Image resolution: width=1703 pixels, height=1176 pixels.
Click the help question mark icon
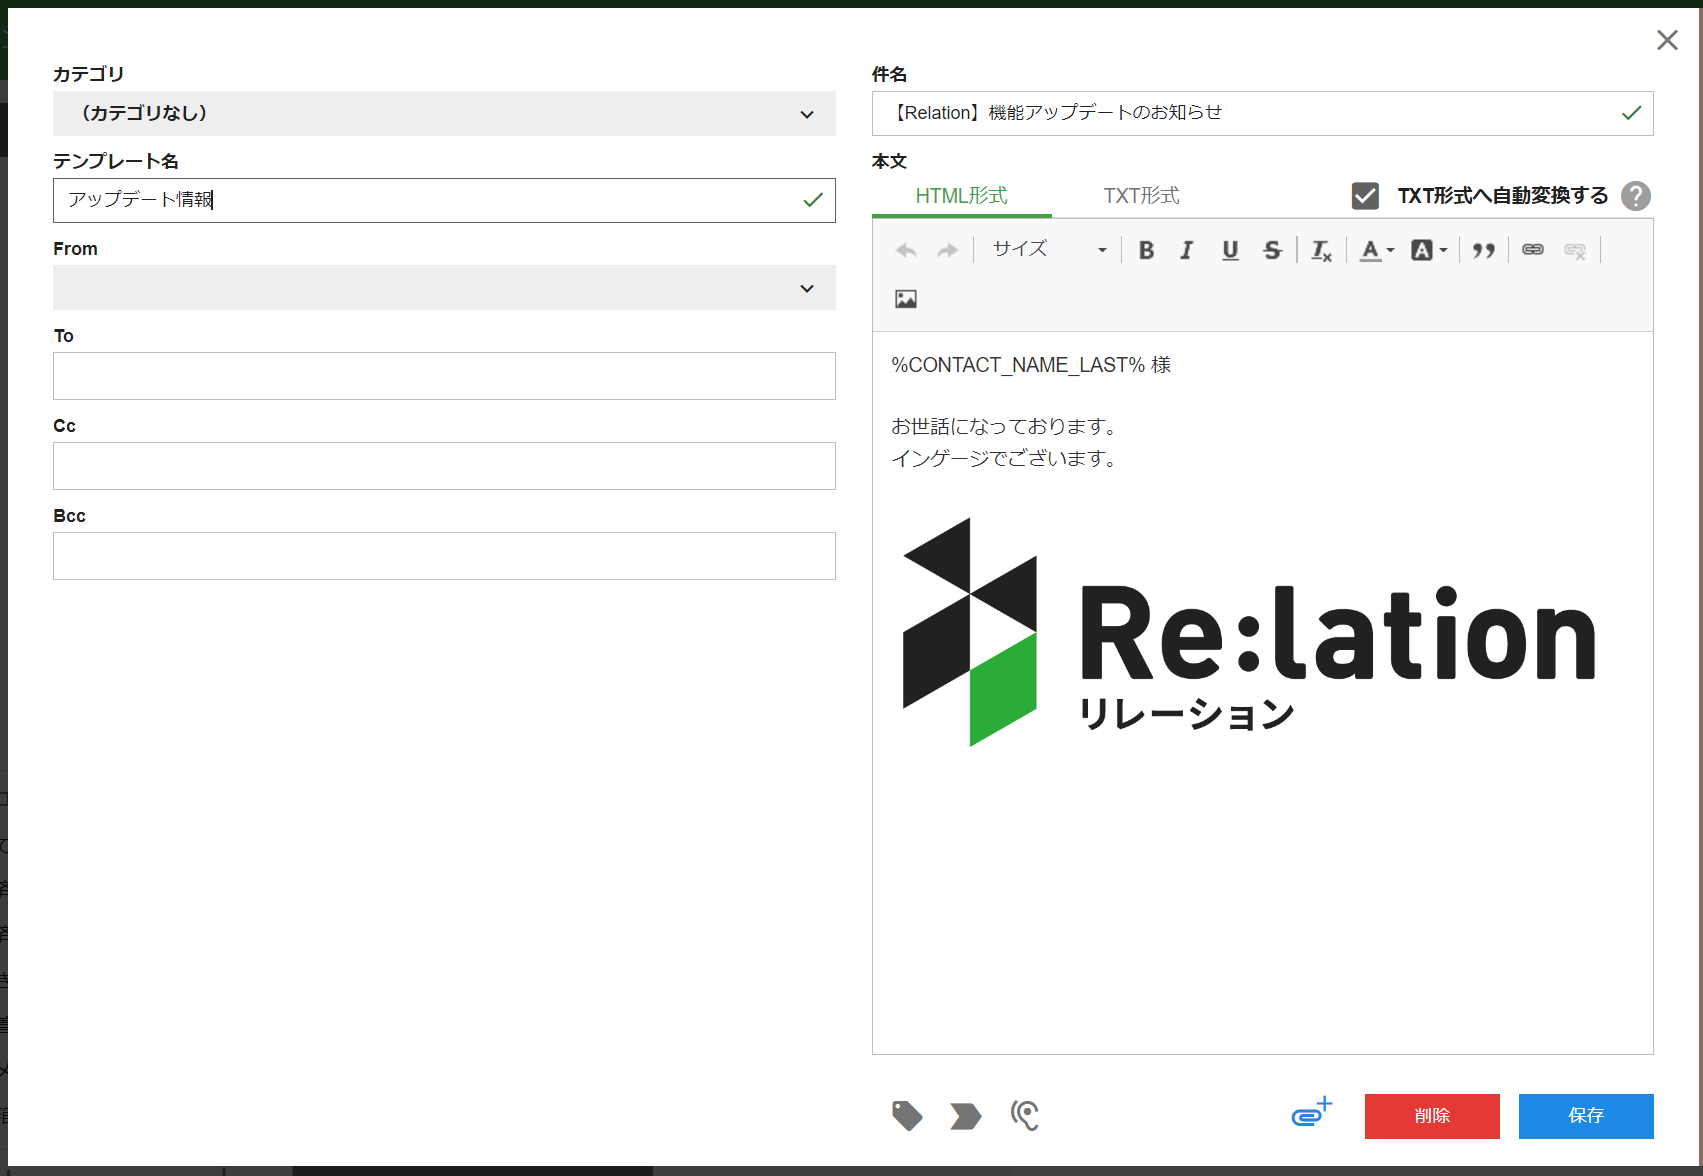click(1636, 196)
